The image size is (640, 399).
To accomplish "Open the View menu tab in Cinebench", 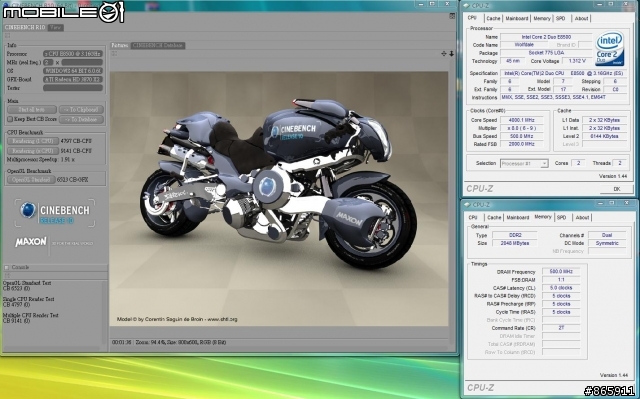I will pyautogui.click(x=56, y=27).
